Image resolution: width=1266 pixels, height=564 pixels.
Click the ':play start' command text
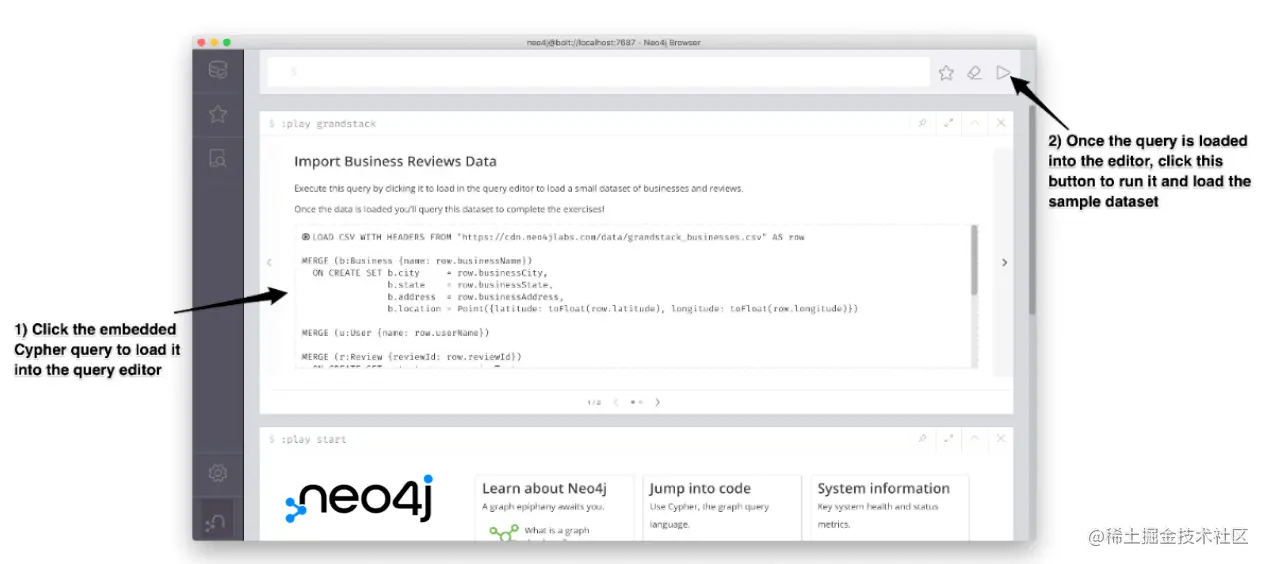[x=315, y=439]
